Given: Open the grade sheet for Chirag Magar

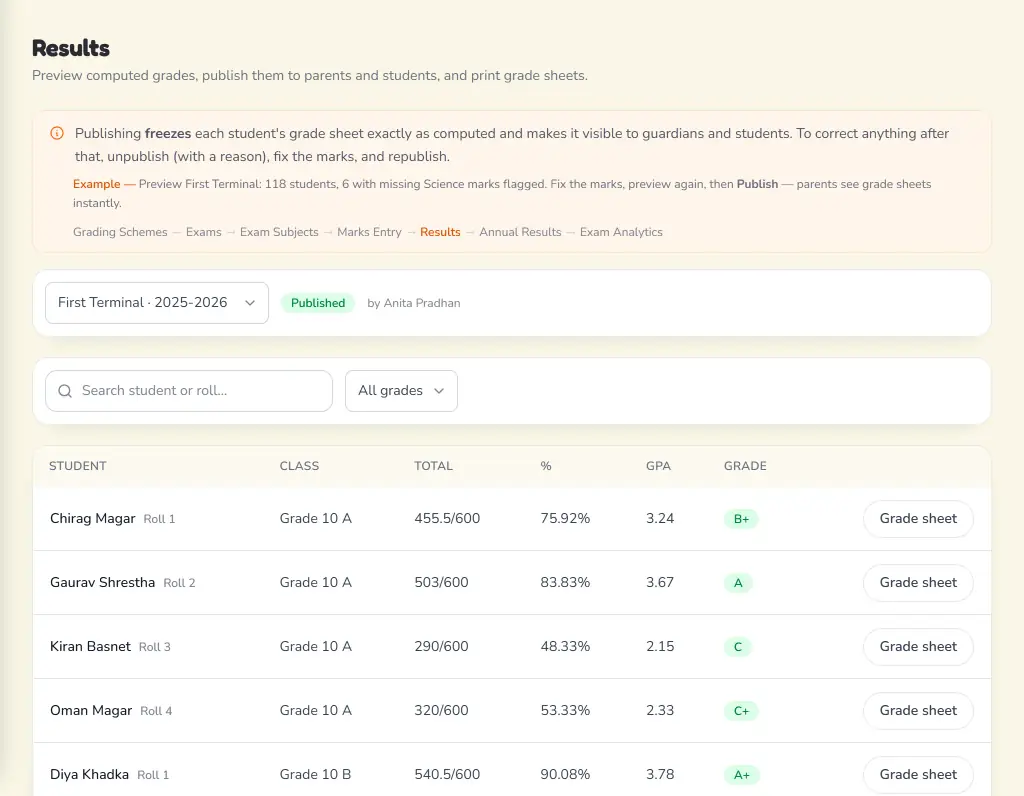Looking at the screenshot, I should click(x=918, y=518).
